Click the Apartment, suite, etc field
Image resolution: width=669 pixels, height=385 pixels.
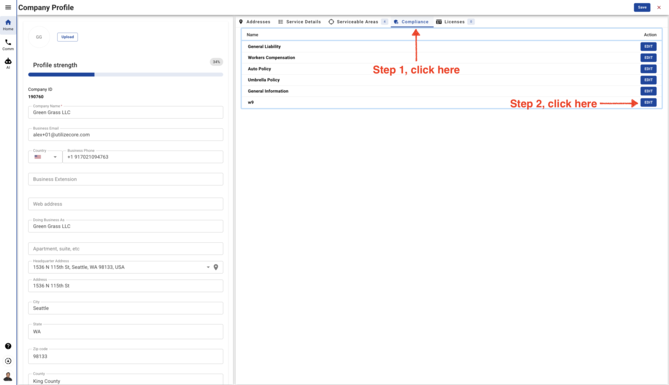125,248
